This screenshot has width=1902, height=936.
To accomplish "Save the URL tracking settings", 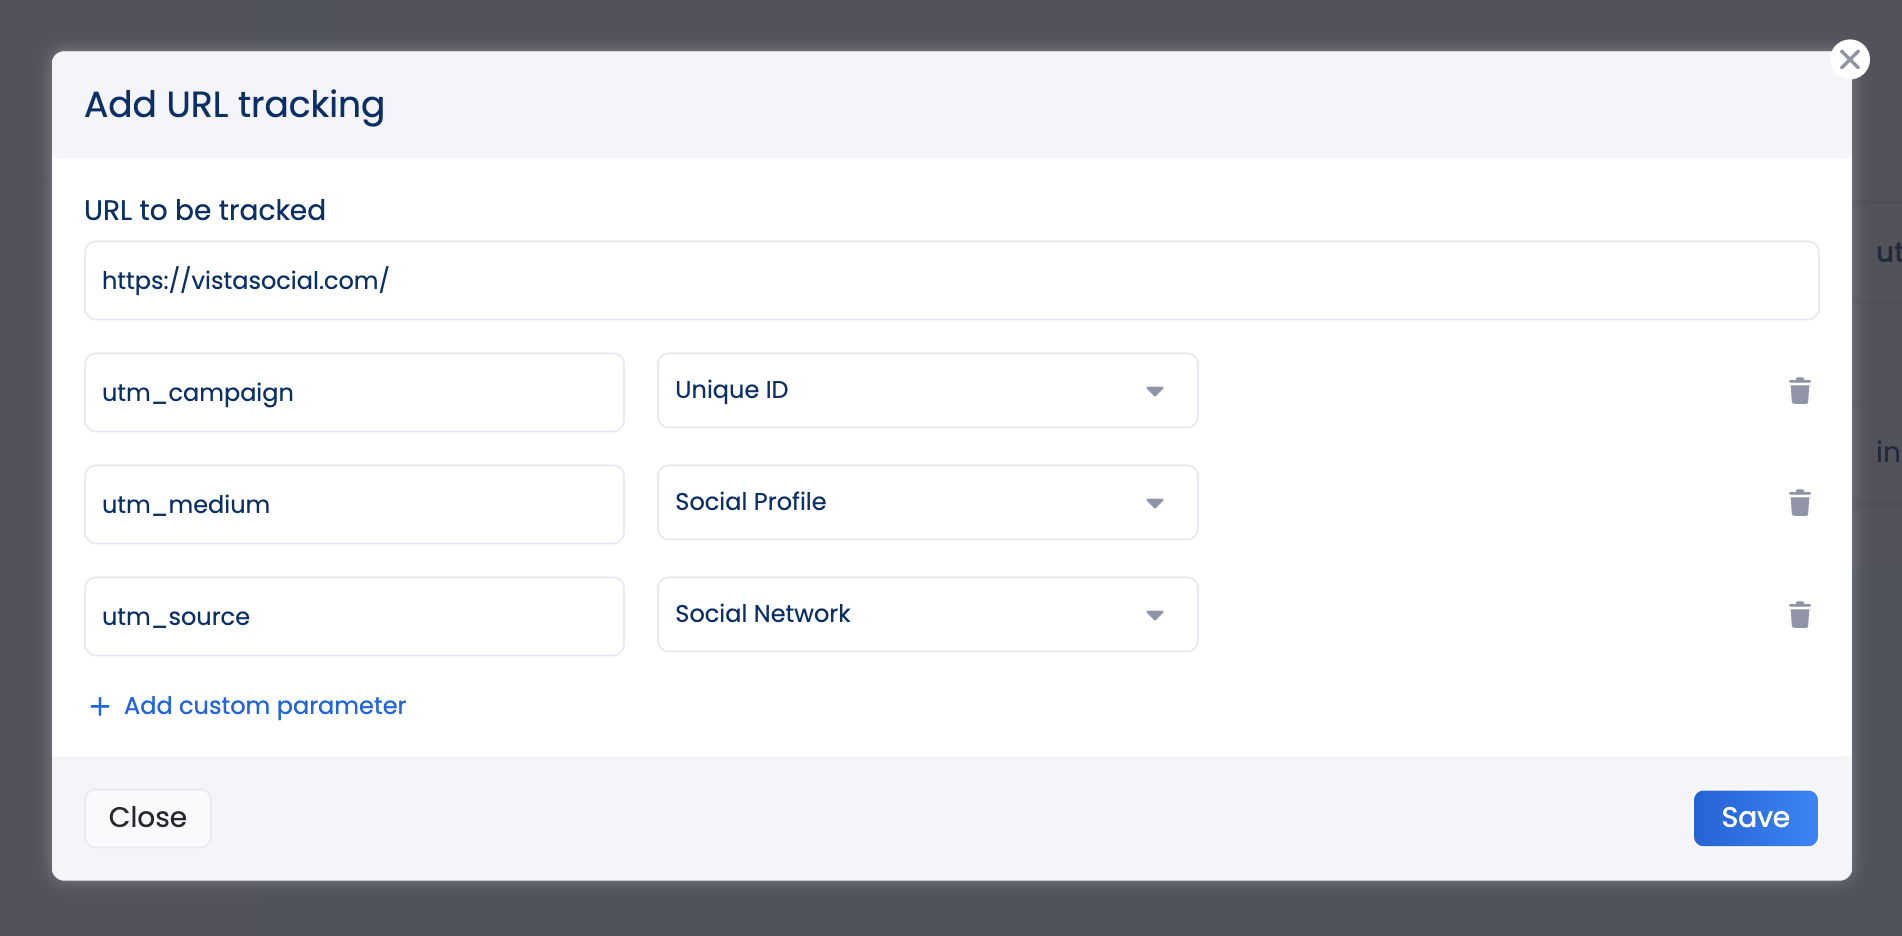I will point(1754,818).
